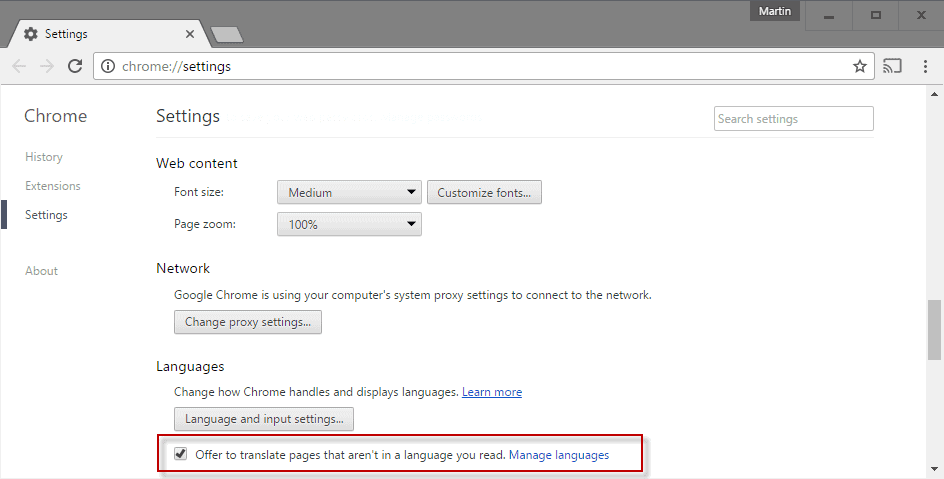
Task: Click the Martin profile button
Action: point(775,11)
